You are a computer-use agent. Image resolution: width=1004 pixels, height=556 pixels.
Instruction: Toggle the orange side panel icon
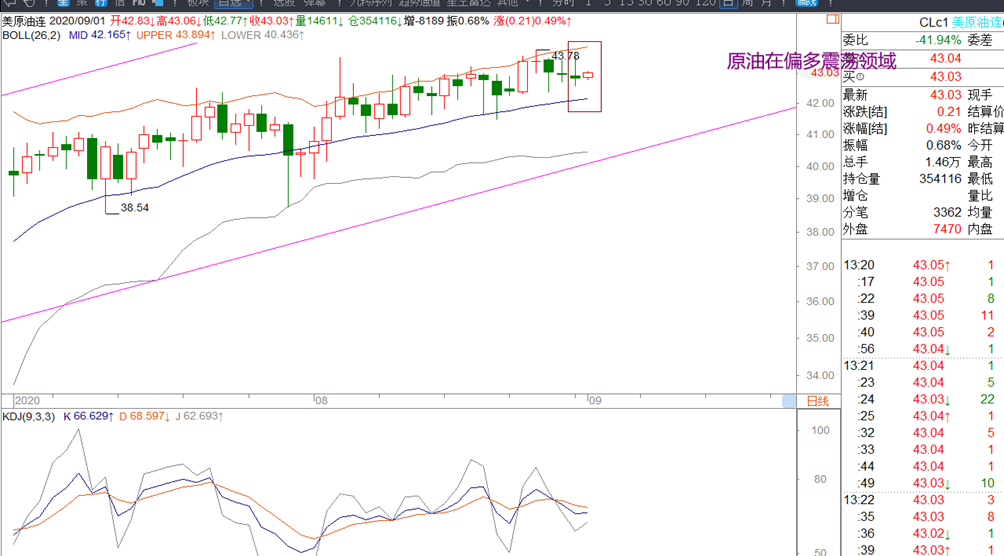tap(832, 19)
